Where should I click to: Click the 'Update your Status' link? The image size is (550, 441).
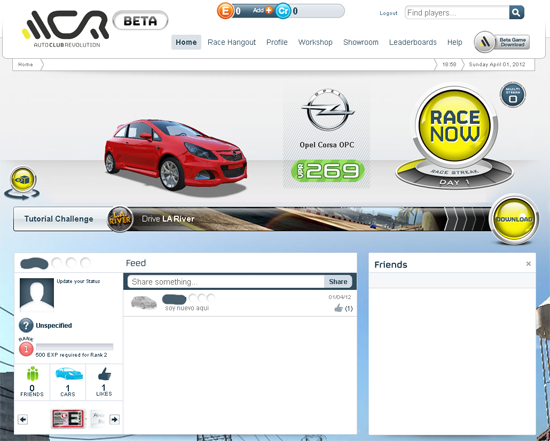[x=78, y=281]
